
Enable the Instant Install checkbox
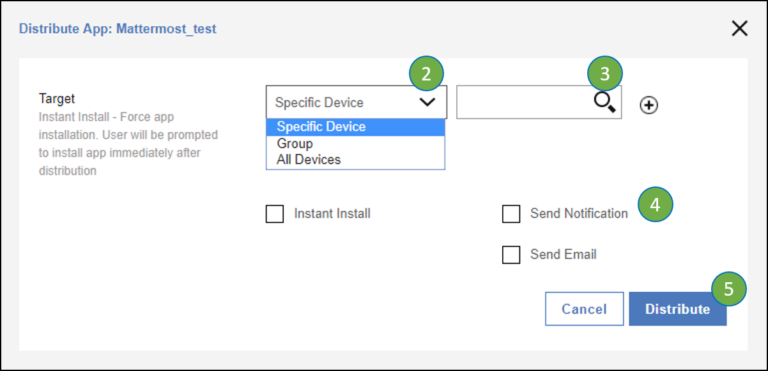coord(274,214)
